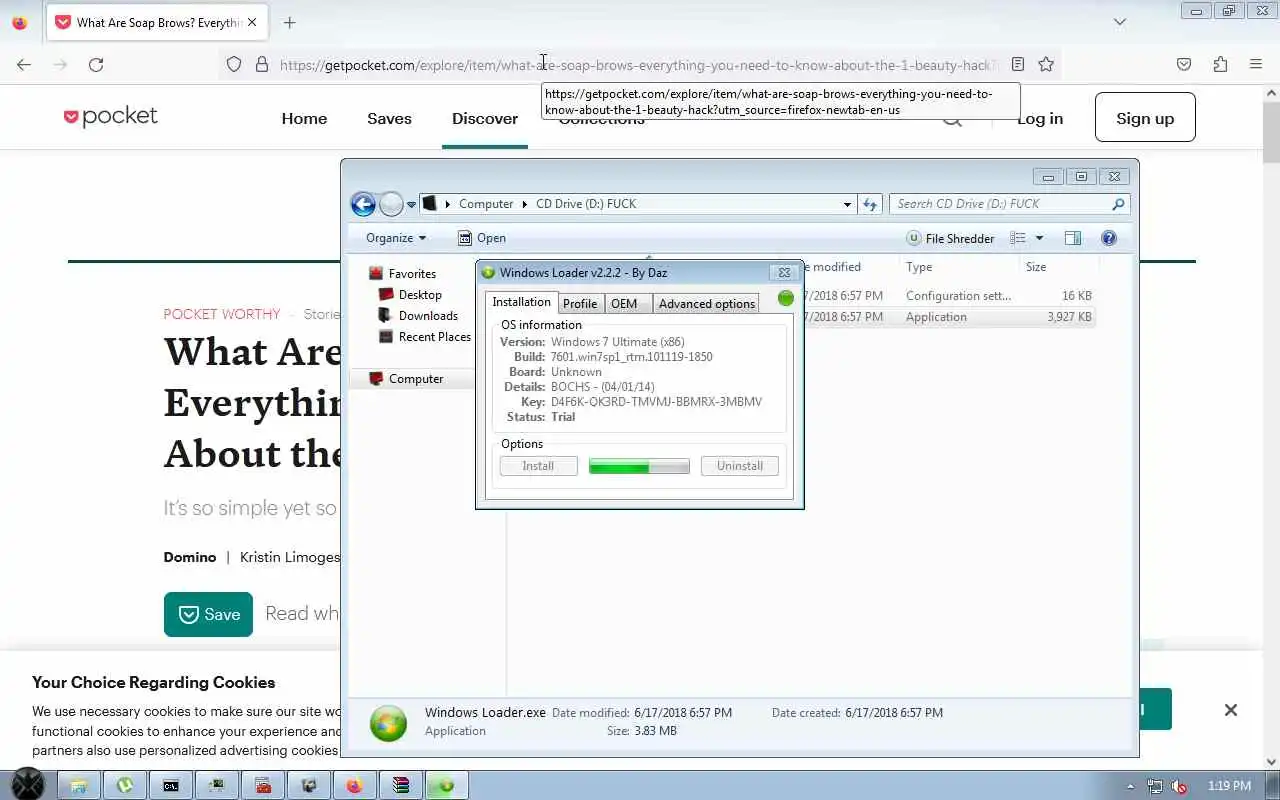Open the Firefox hamburger application menu
1280x800 pixels.
(1256, 64)
